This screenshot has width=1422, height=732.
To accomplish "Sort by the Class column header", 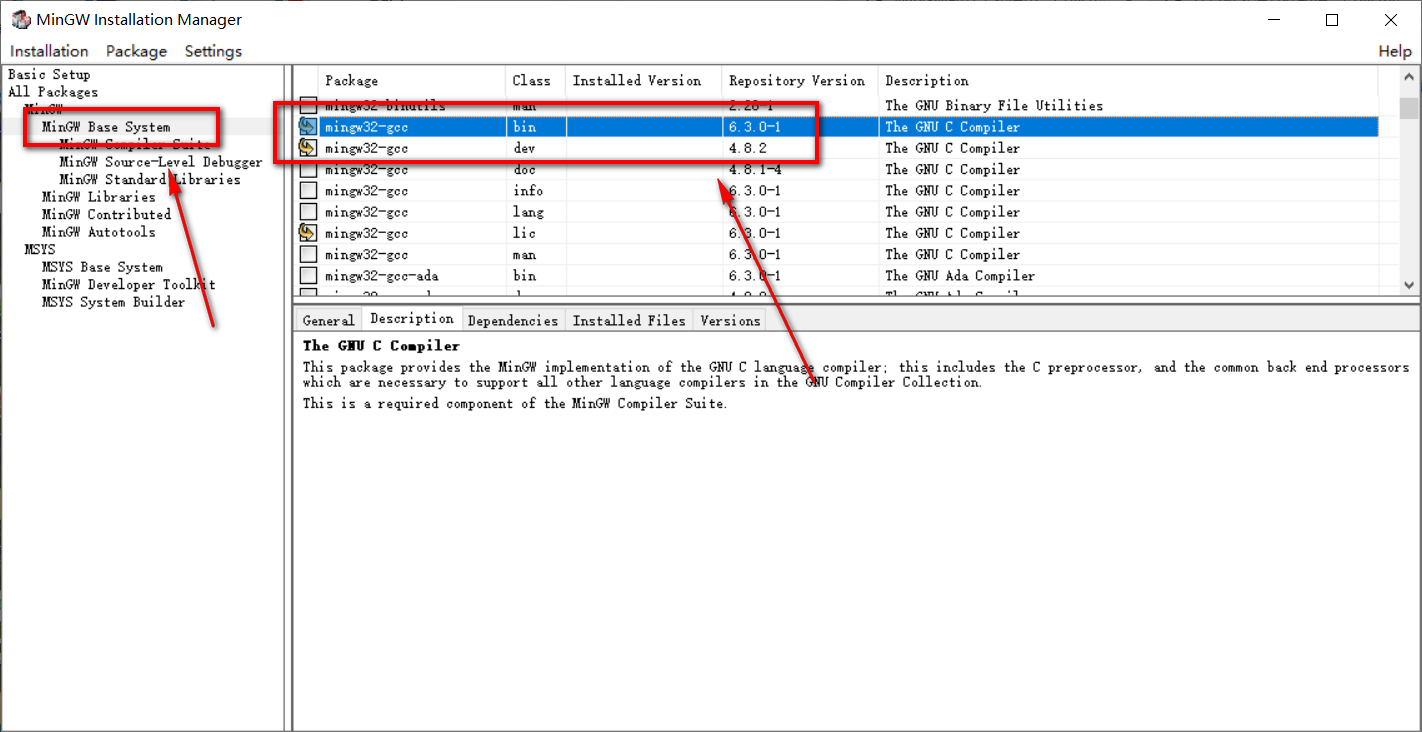I will coord(535,81).
